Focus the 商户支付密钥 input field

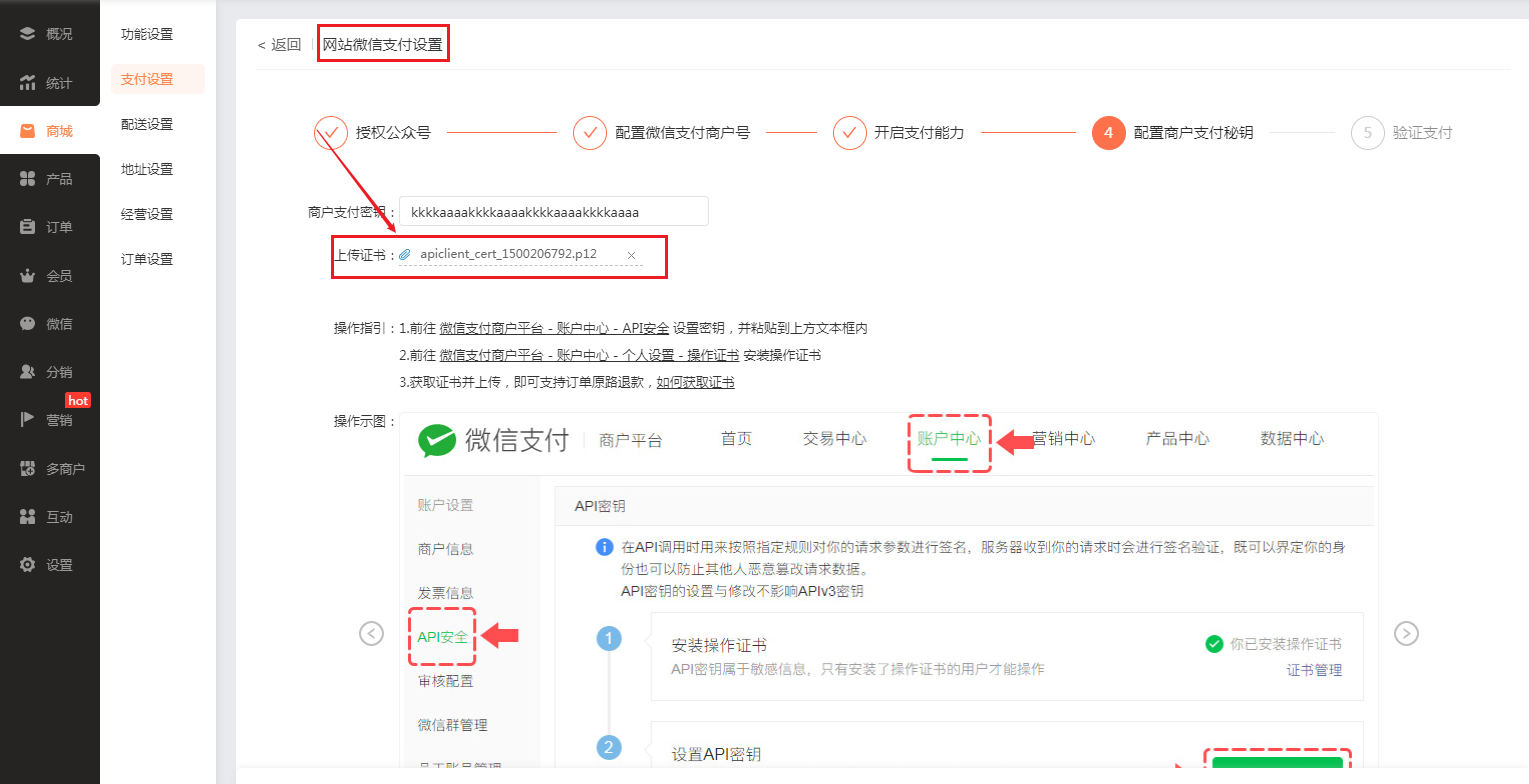[x=553, y=212]
